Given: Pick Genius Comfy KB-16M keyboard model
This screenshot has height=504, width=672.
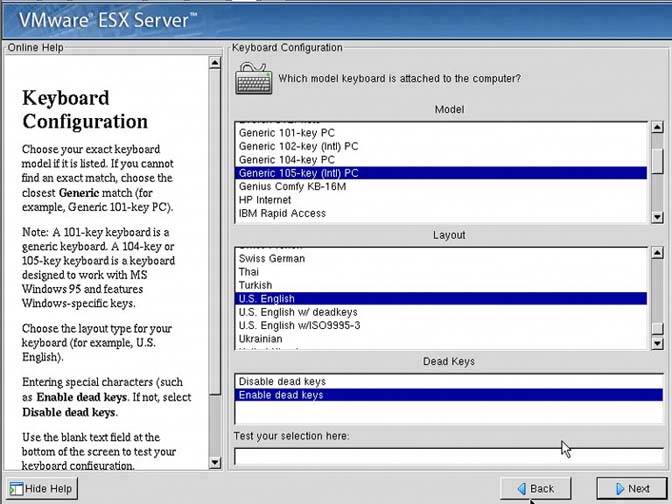Looking at the screenshot, I should pos(441,186).
